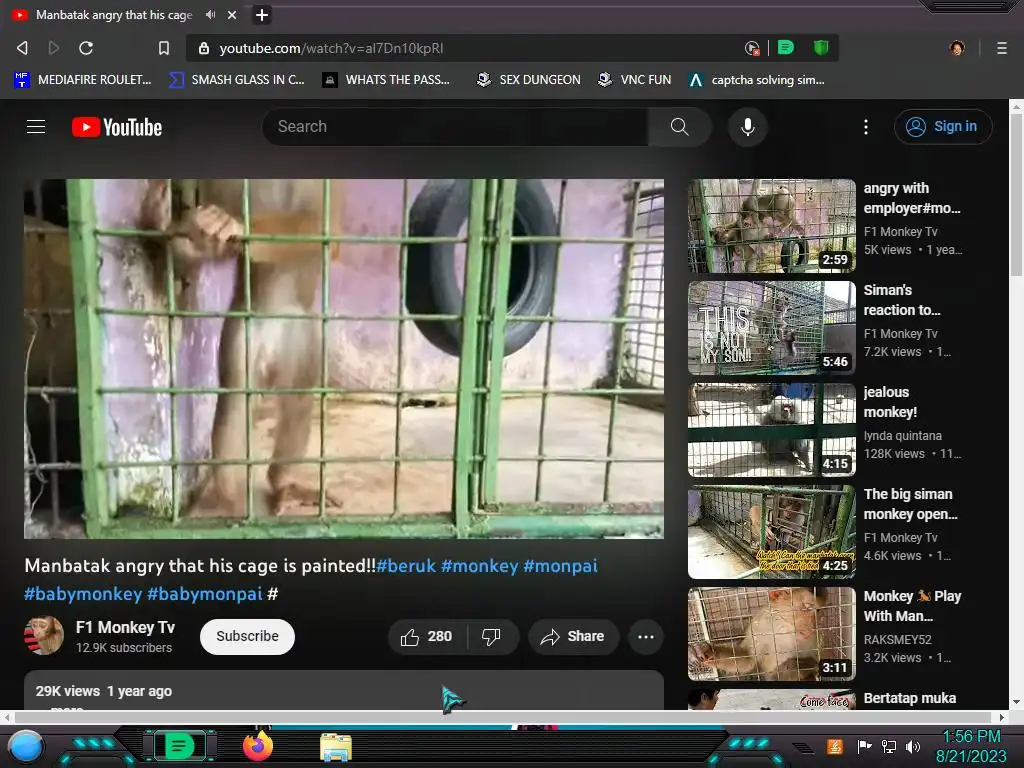
Task: Start voice search with the microphone icon
Action: pyautogui.click(x=748, y=127)
